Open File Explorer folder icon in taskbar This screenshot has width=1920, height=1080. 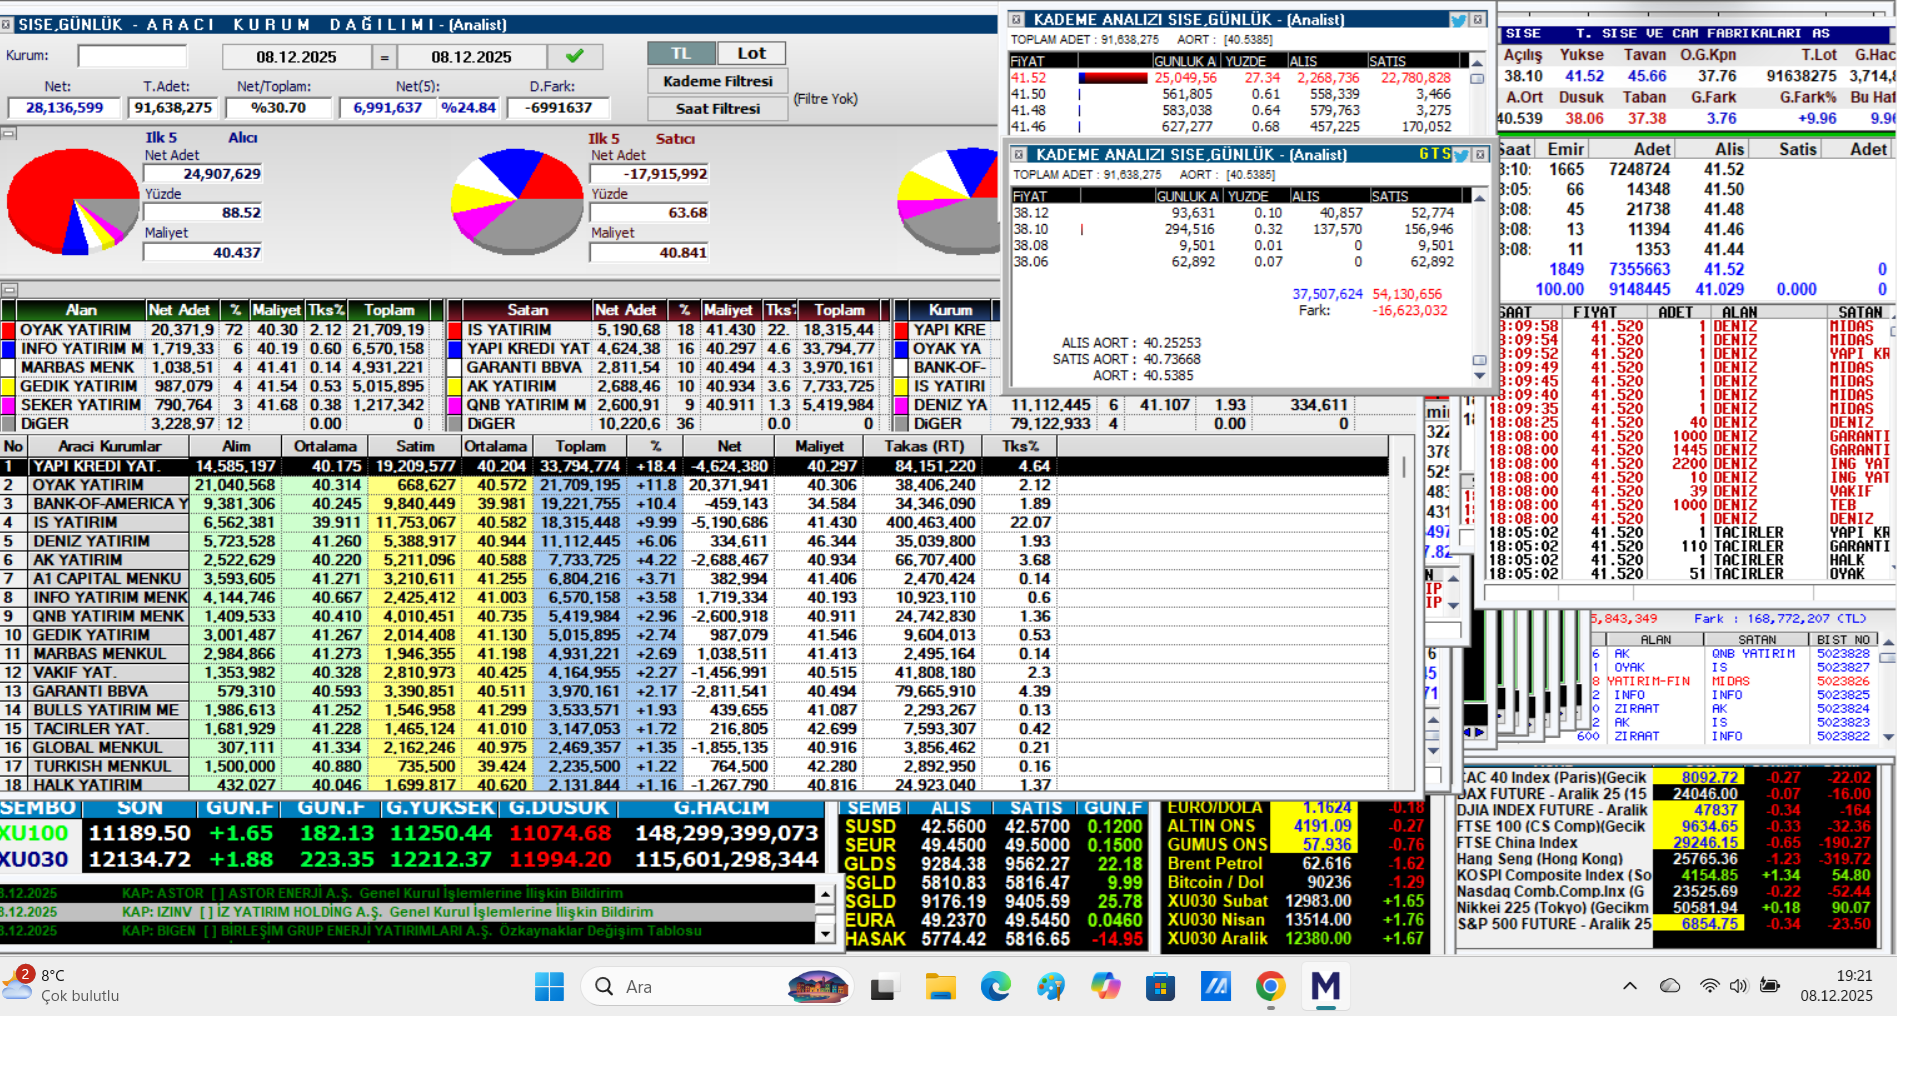(940, 987)
